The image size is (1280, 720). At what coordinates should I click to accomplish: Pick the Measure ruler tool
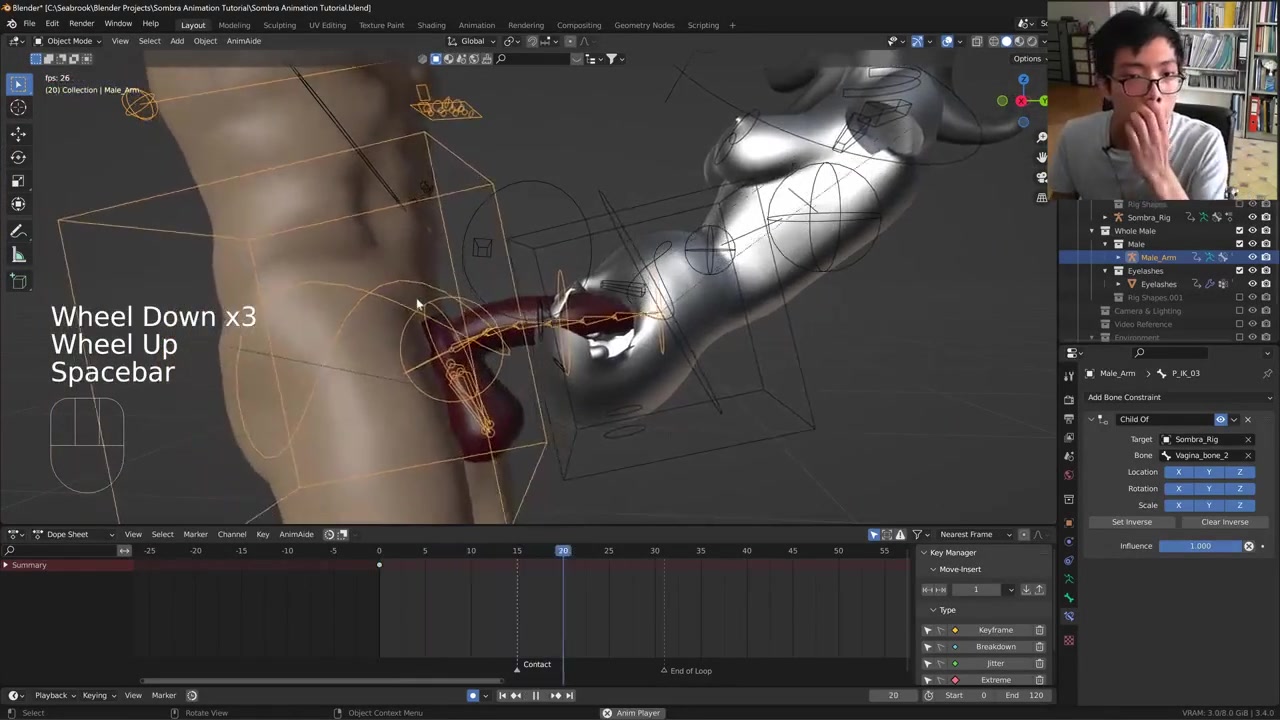(x=18, y=256)
